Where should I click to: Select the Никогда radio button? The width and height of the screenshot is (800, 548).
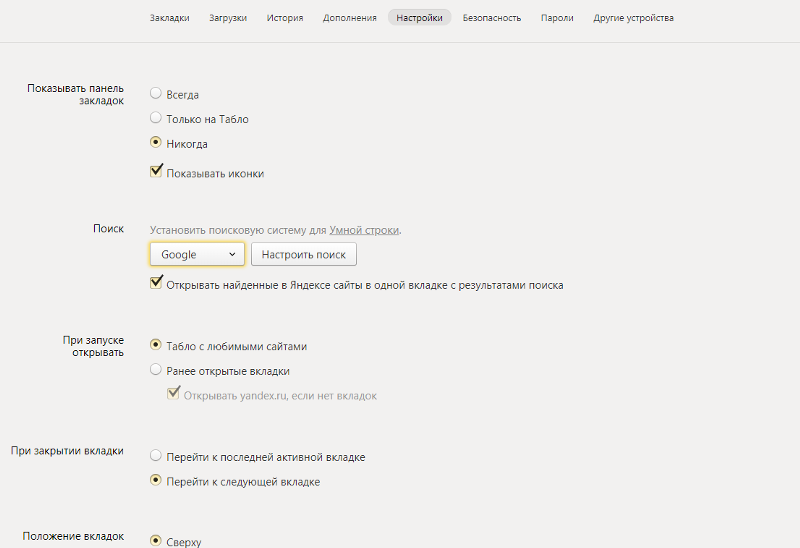pos(156,143)
